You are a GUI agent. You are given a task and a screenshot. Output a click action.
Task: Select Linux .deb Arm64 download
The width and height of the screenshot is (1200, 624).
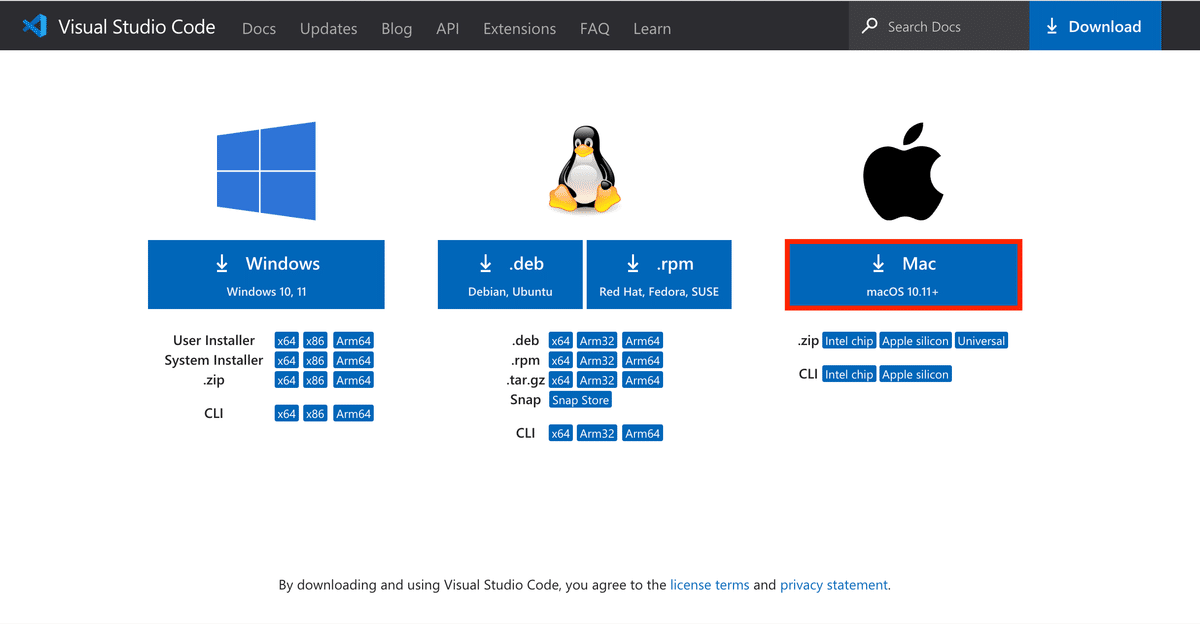tap(642, 341)
